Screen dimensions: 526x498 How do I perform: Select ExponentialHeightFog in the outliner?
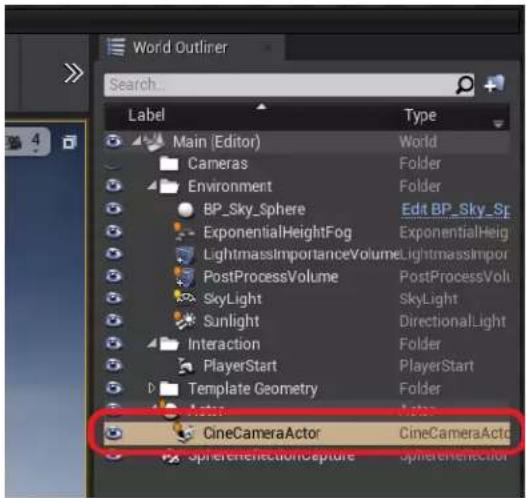277,232
